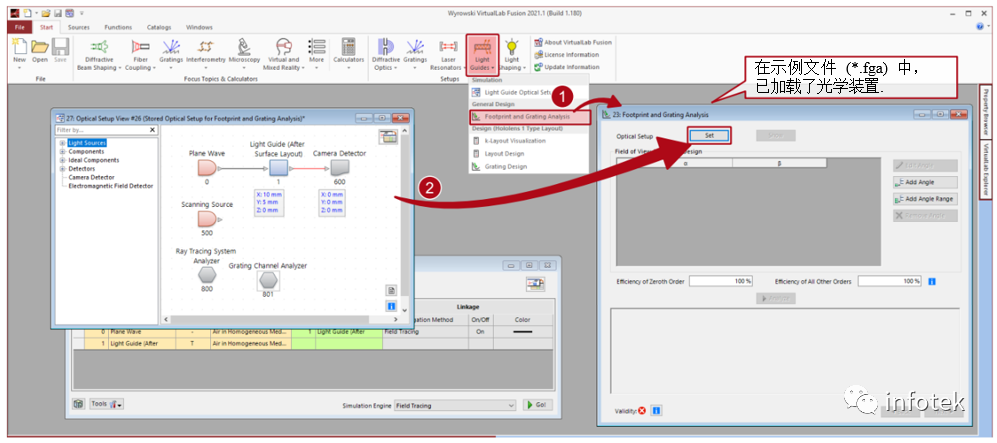Open the Fiber Coupling topic
Screen dimensions: 997x443
140,54
